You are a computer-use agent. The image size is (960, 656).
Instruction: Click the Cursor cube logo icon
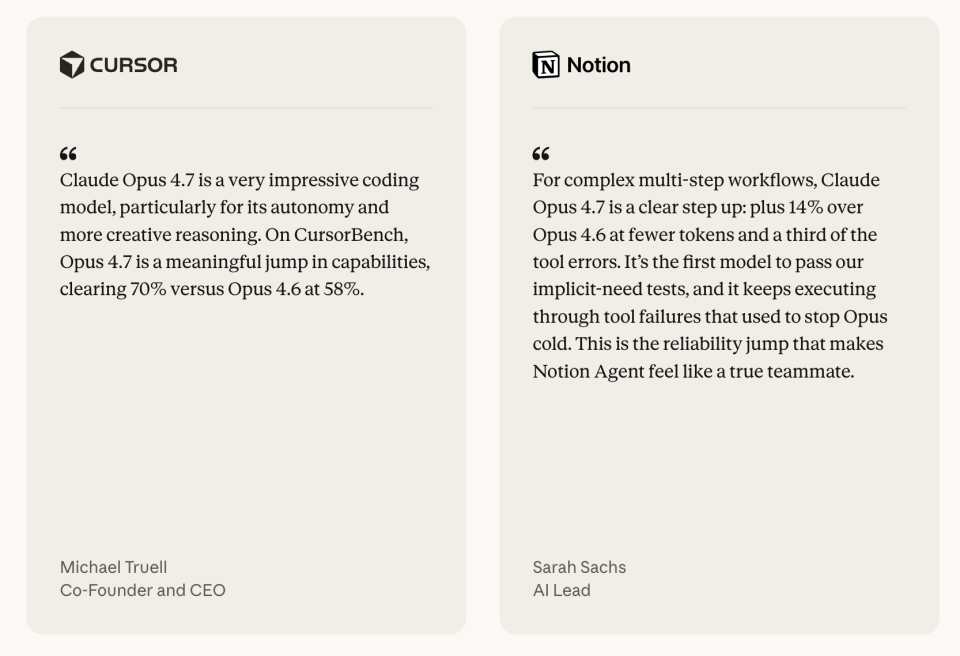pyautogui.click(x=72, y=65)
